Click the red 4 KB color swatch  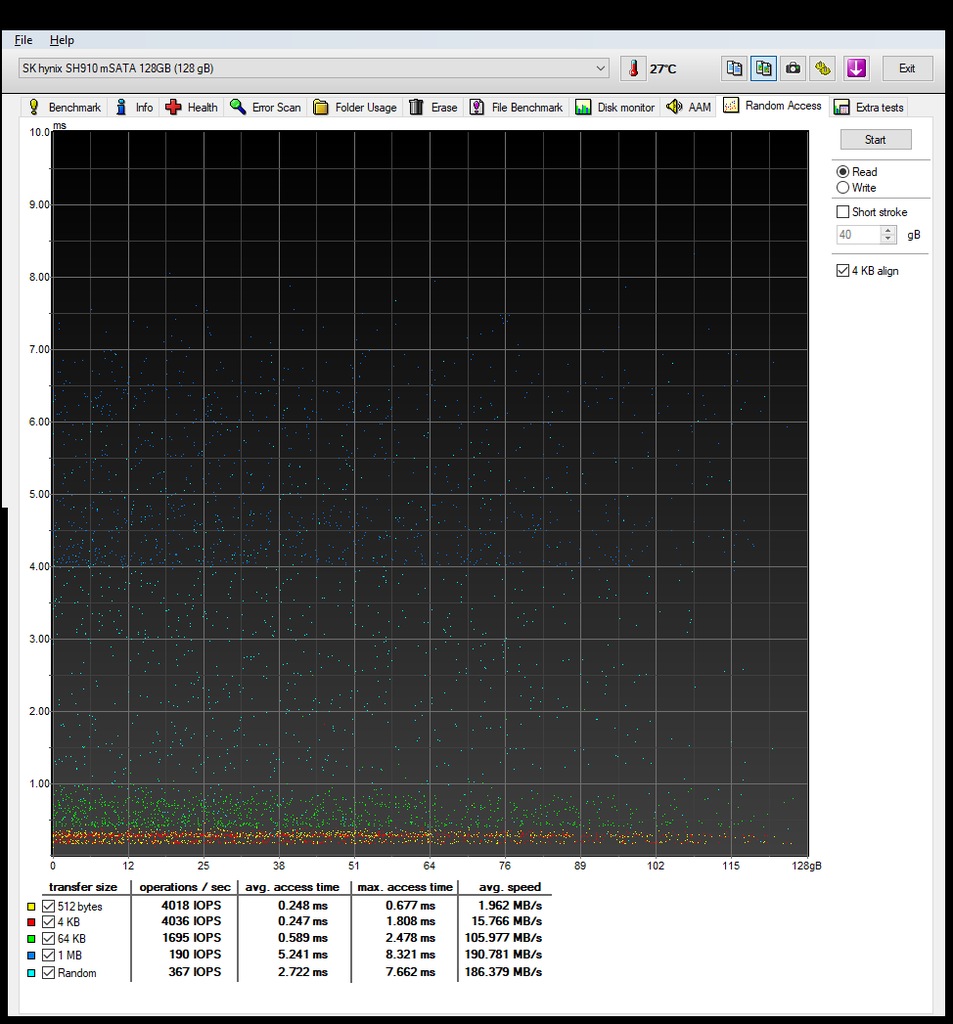(31, 922)
